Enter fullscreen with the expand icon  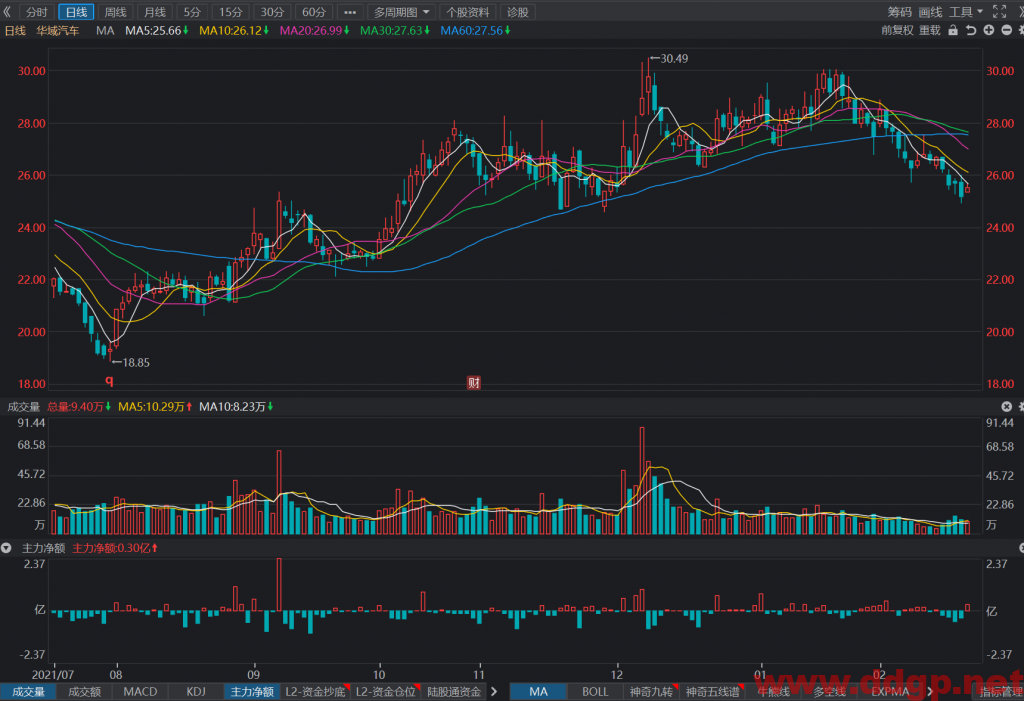click(999, 12)
